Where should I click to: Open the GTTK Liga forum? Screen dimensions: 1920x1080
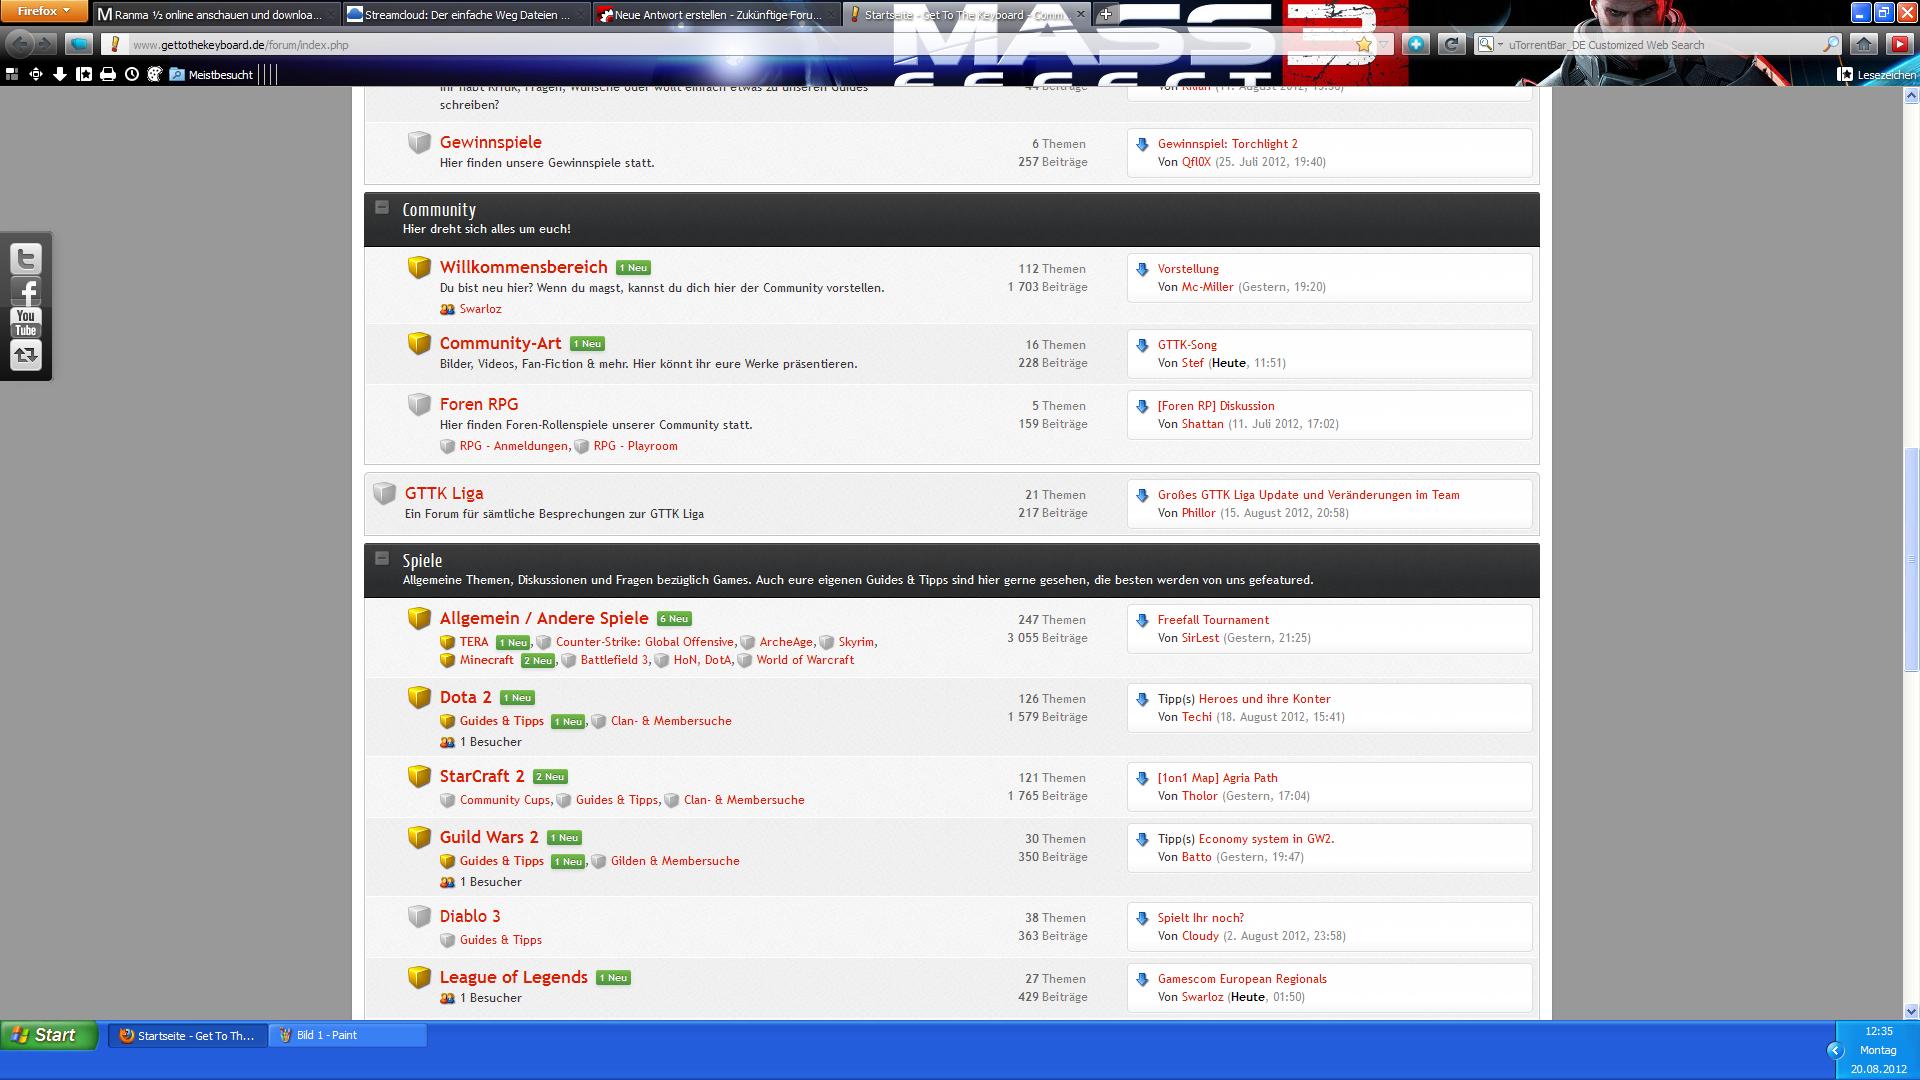(444, 493)
